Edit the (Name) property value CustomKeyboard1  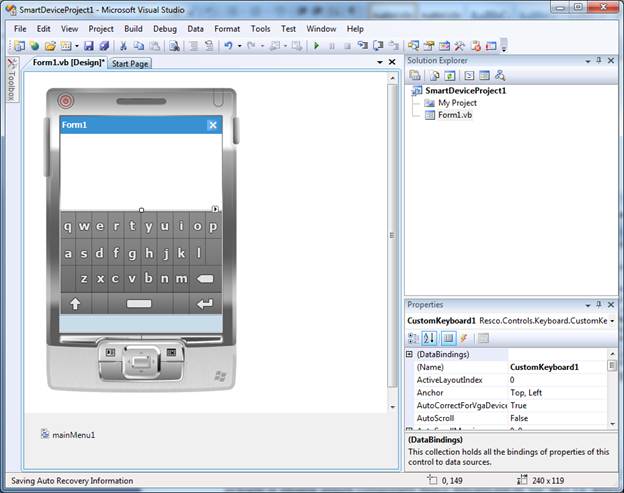coord(557,367)
